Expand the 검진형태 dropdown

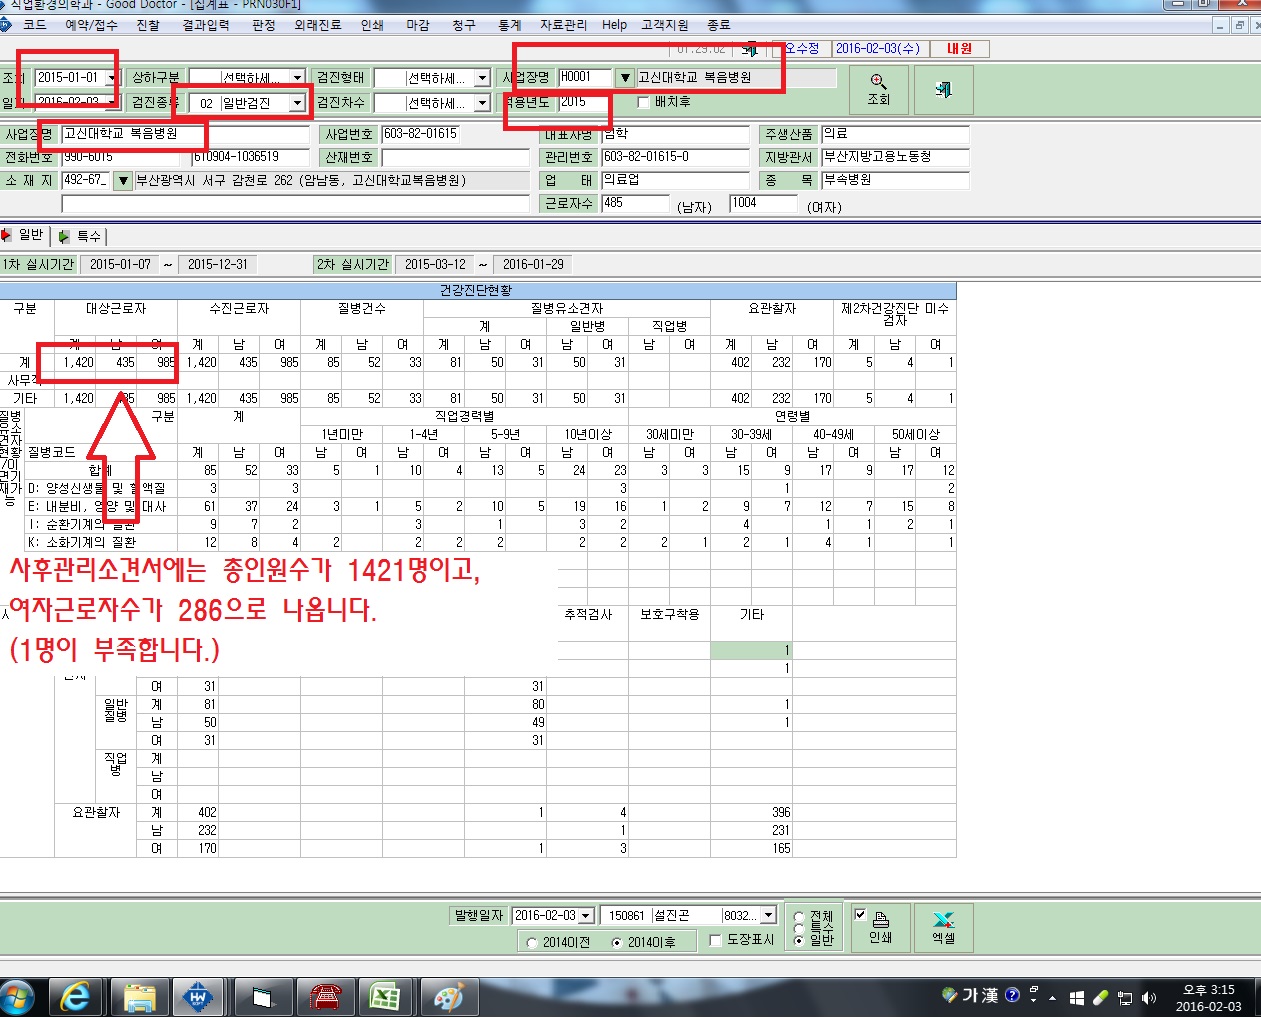click(482, 77)
